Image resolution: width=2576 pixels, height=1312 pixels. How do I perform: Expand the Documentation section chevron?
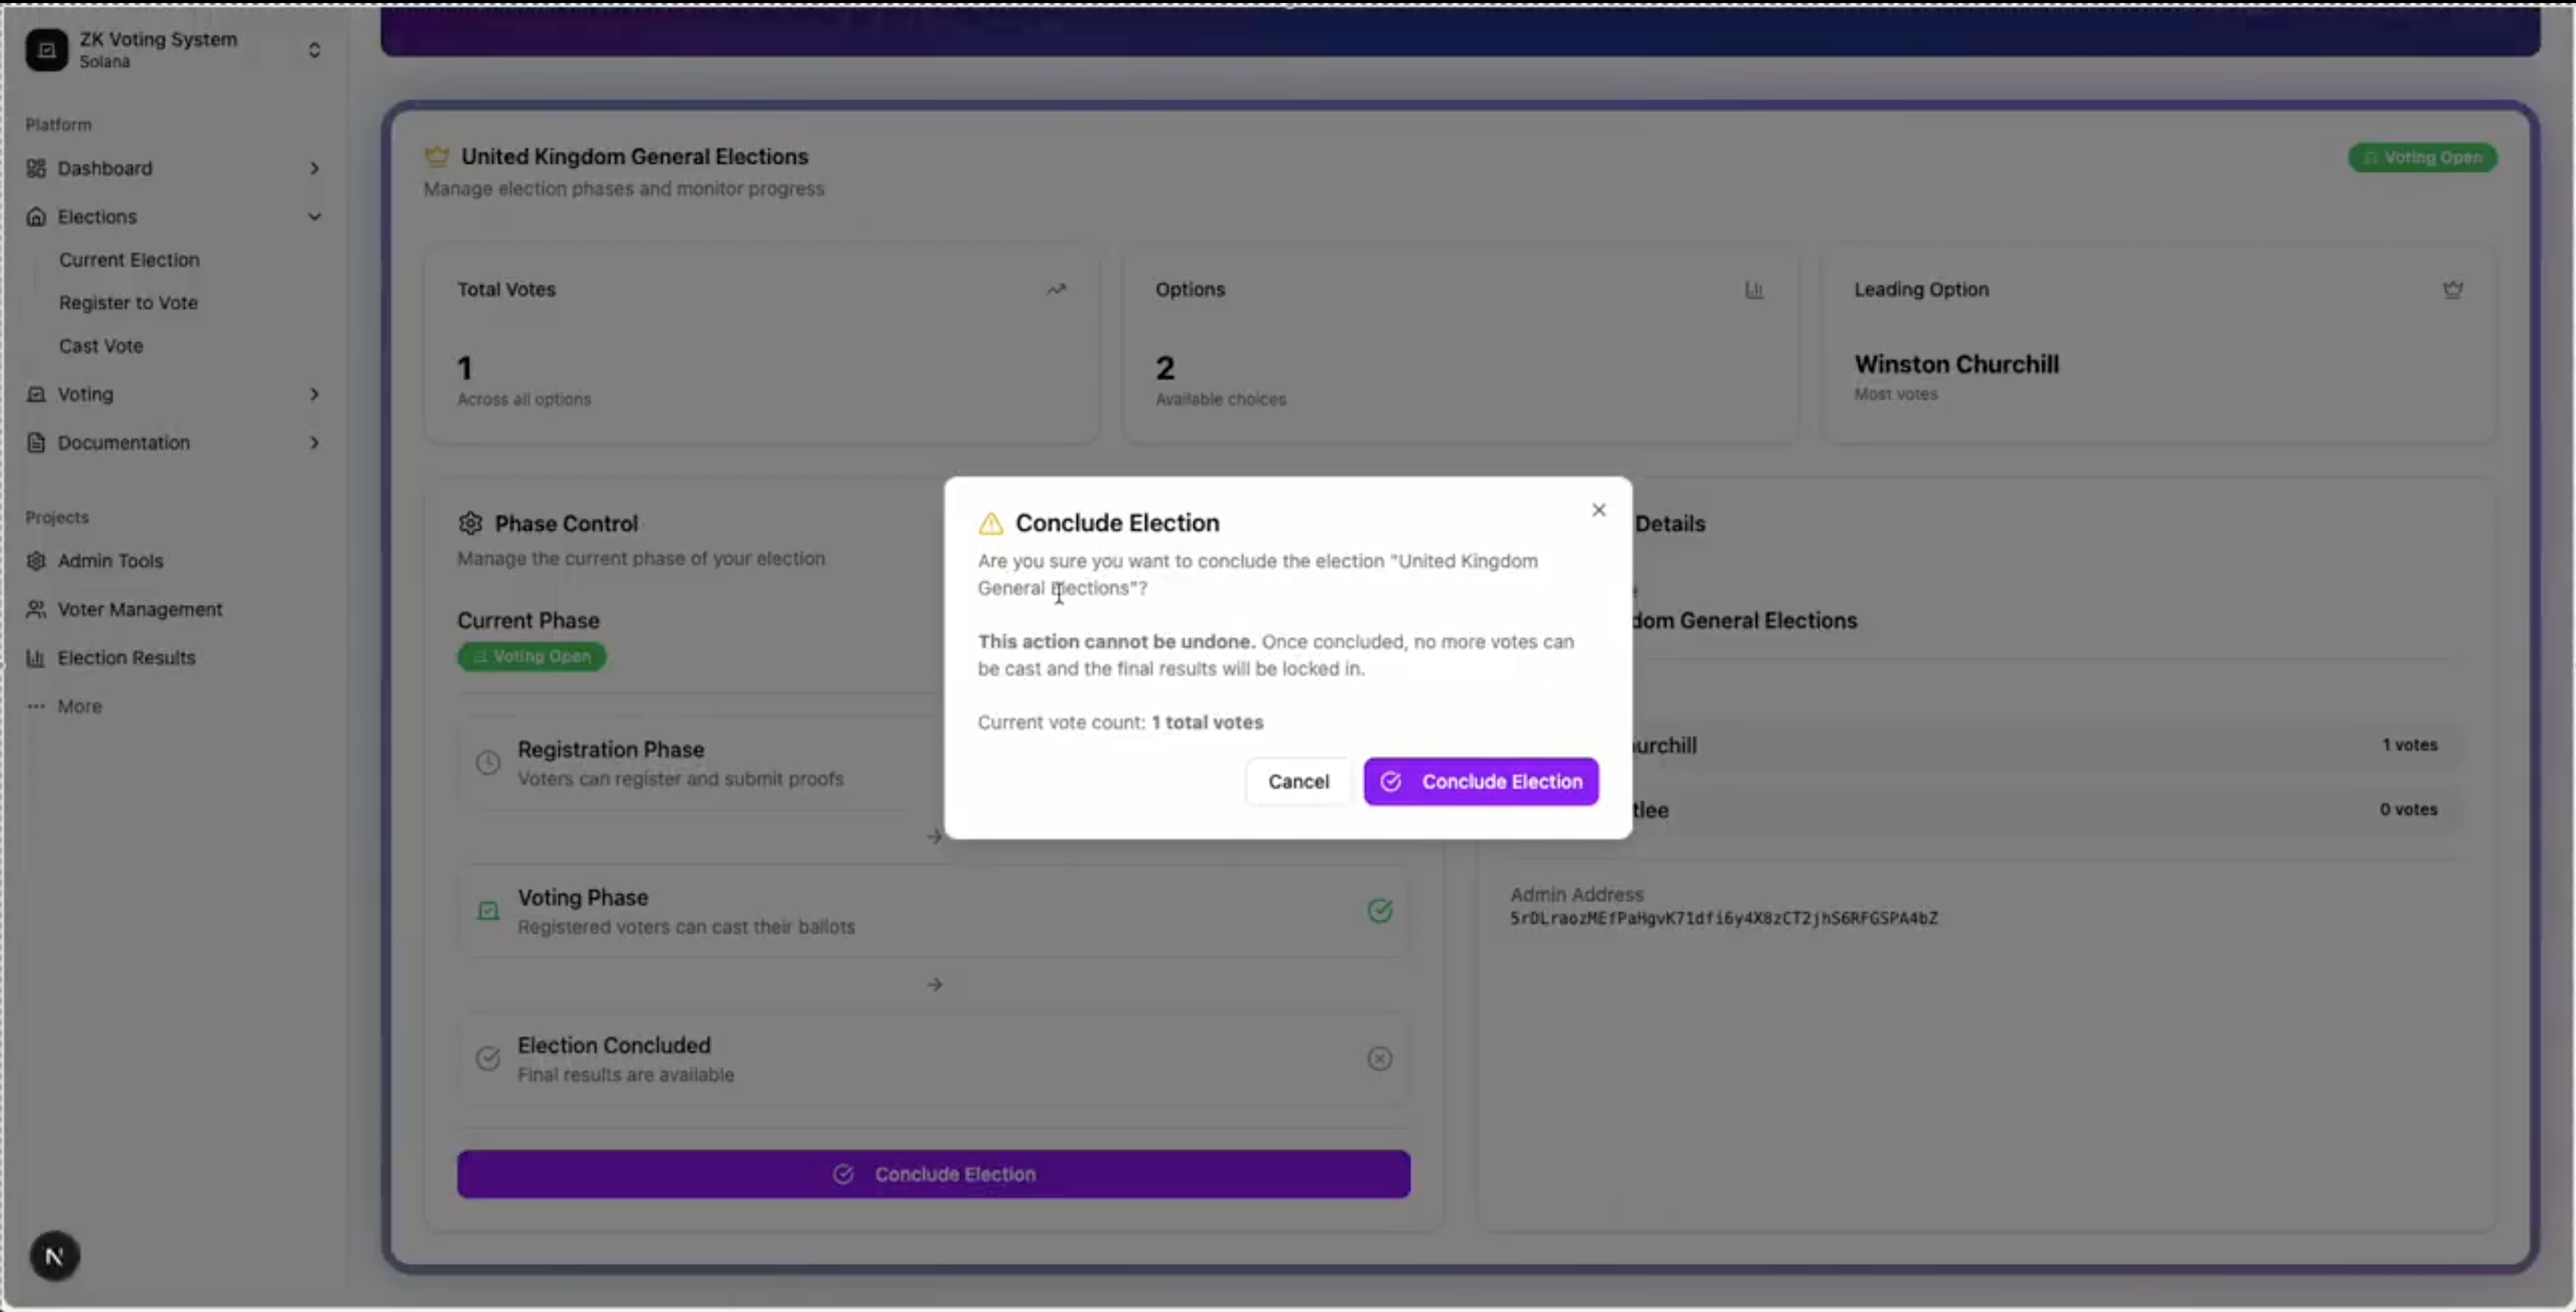tap(314, 442)
